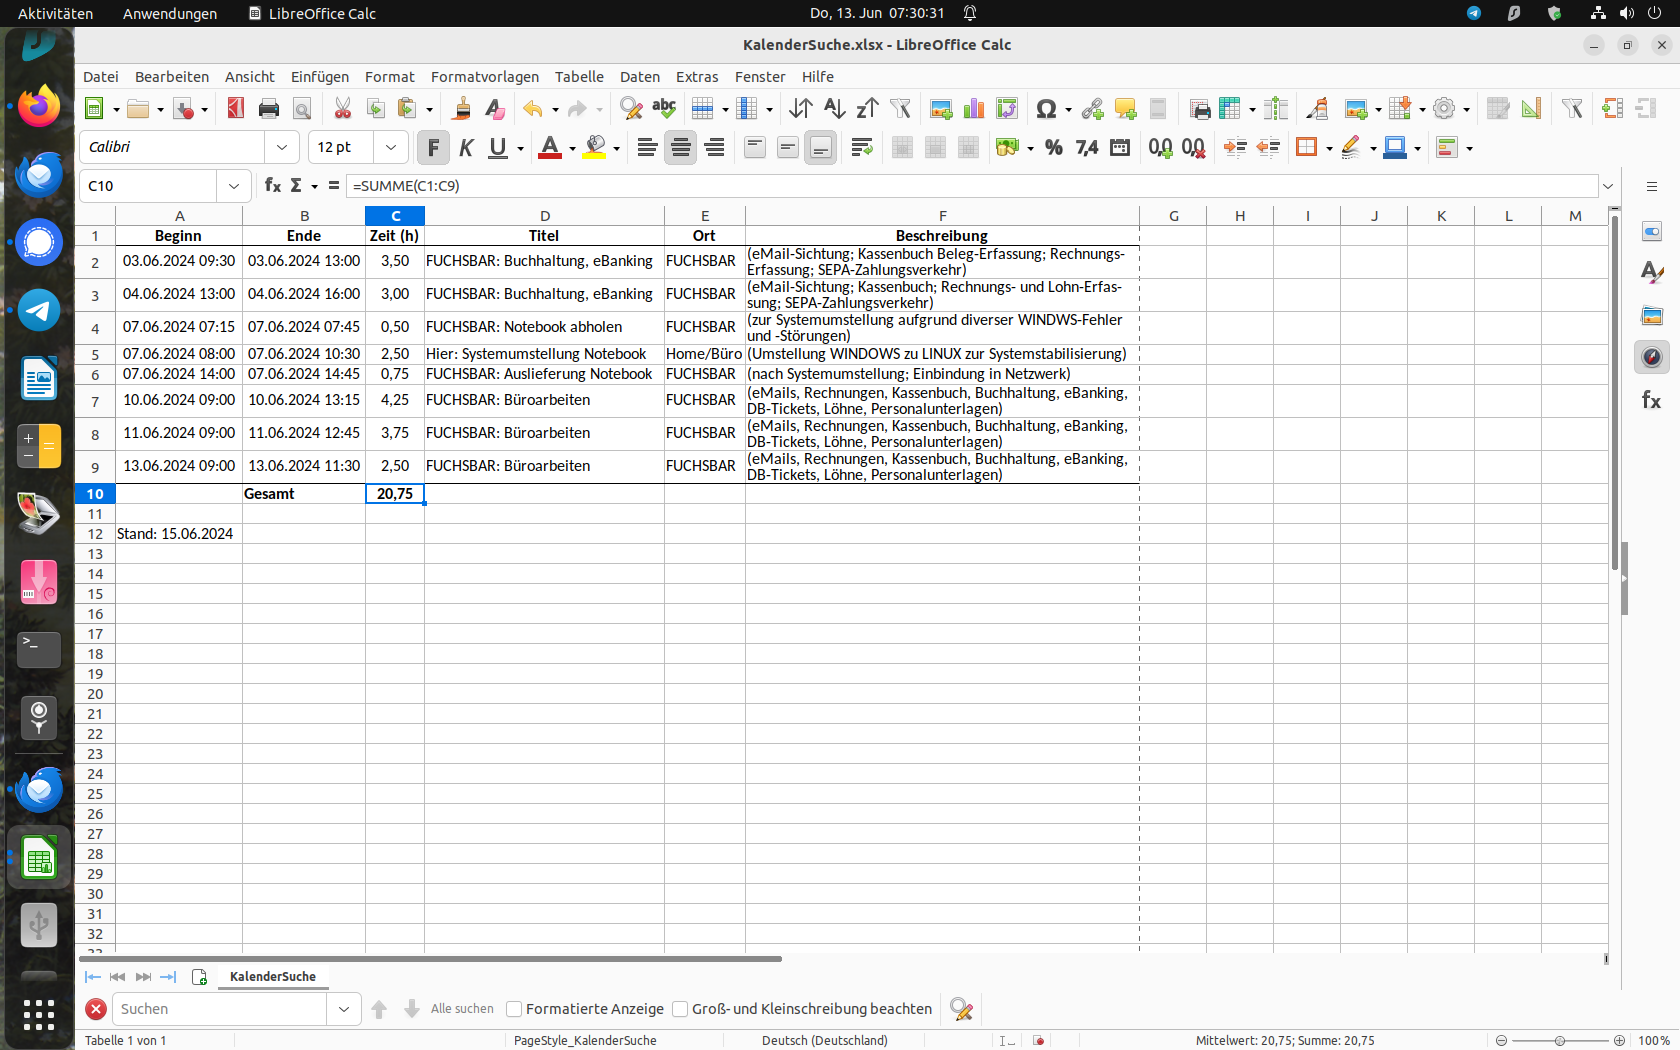Apply percent format with the % icon
The width and height of the screenshot is (1680, 1050).
pos(1053,148)
